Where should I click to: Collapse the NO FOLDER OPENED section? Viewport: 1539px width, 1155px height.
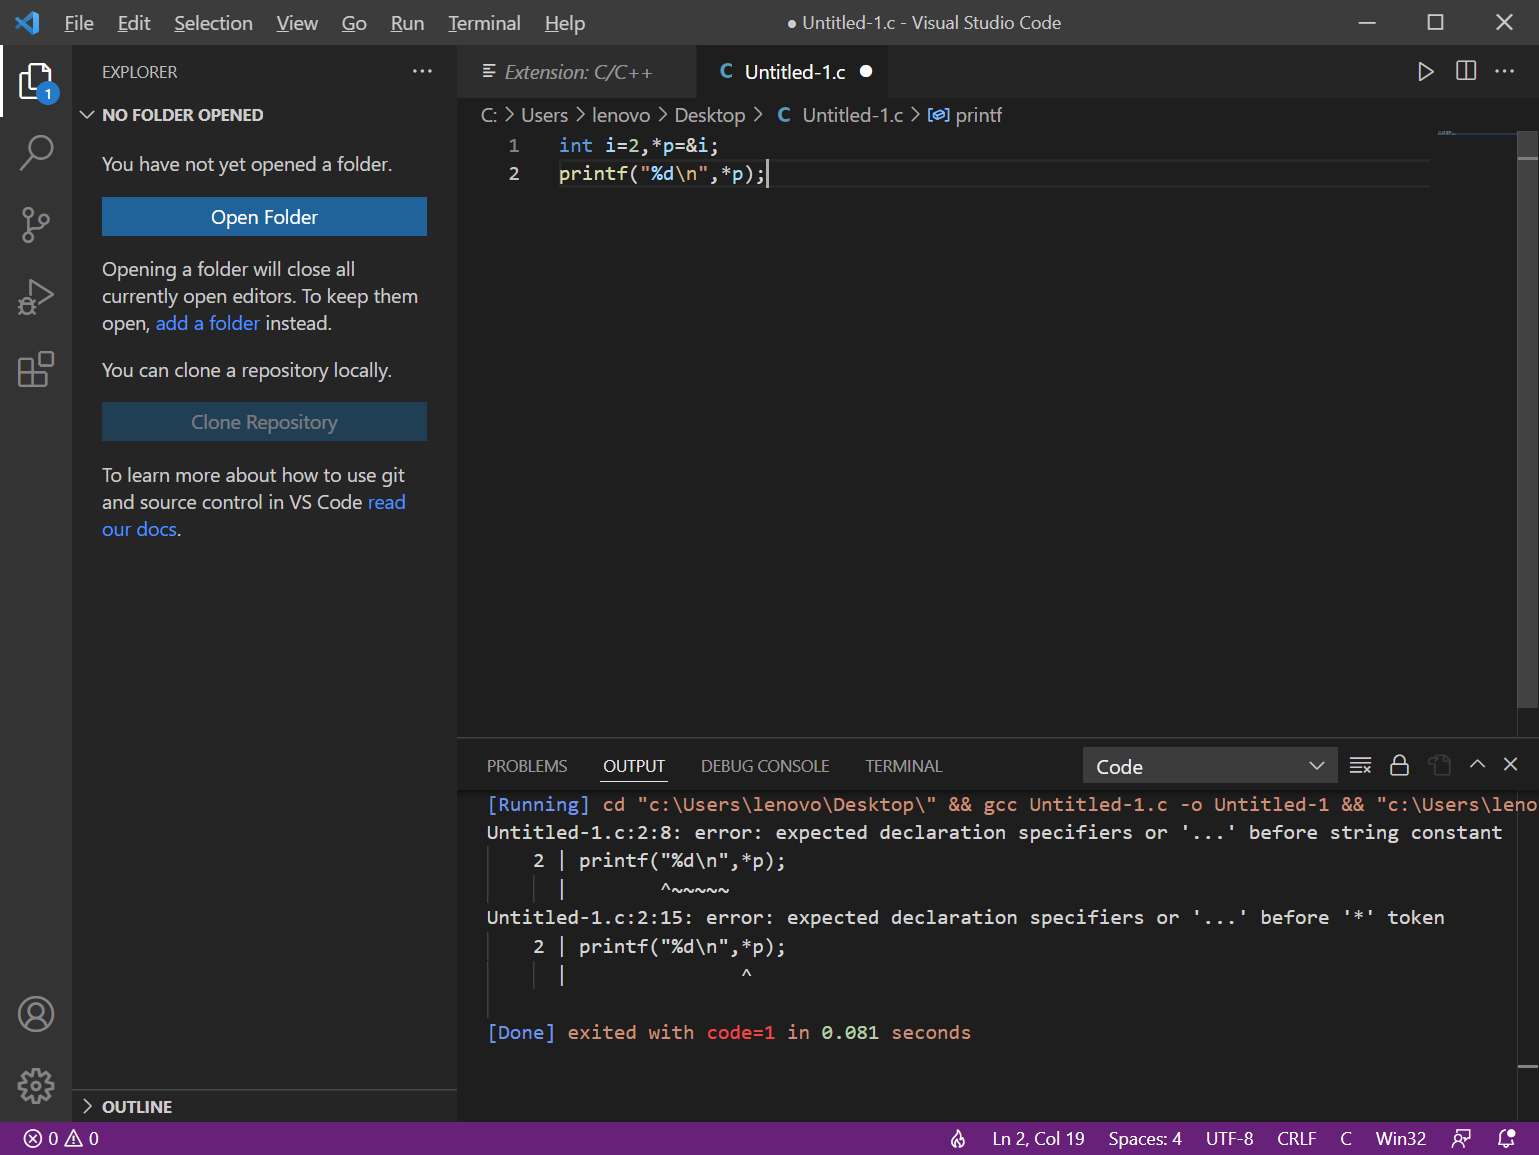point(264,115)
